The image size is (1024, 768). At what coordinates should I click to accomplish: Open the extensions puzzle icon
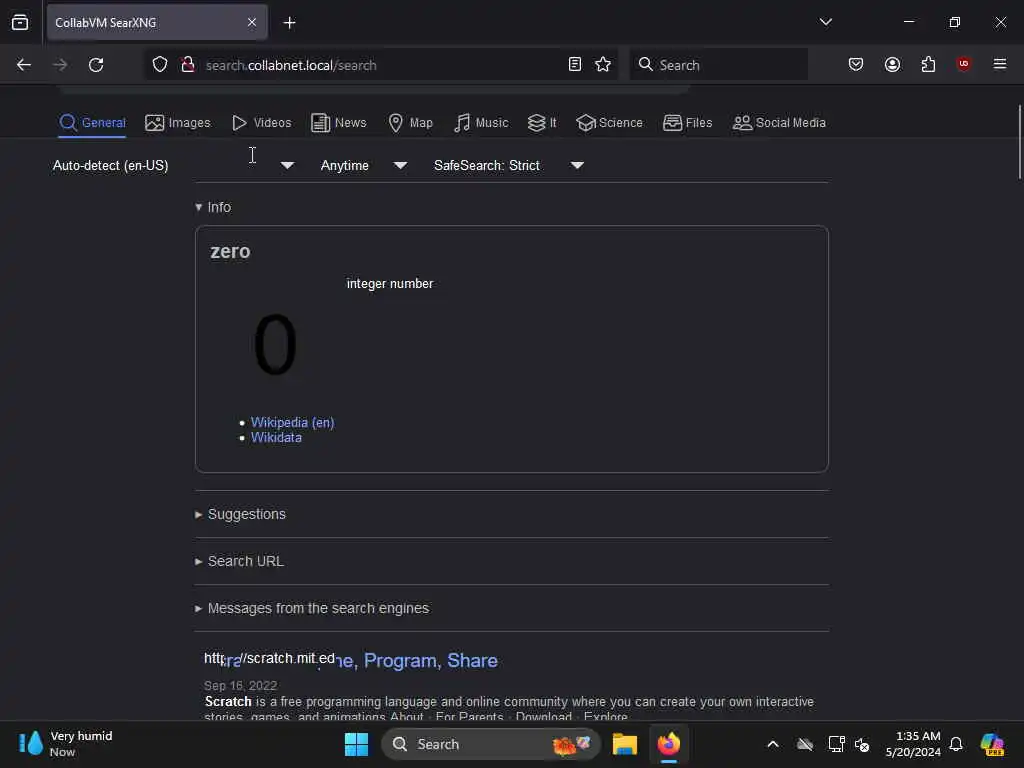[x=928, y=65]
